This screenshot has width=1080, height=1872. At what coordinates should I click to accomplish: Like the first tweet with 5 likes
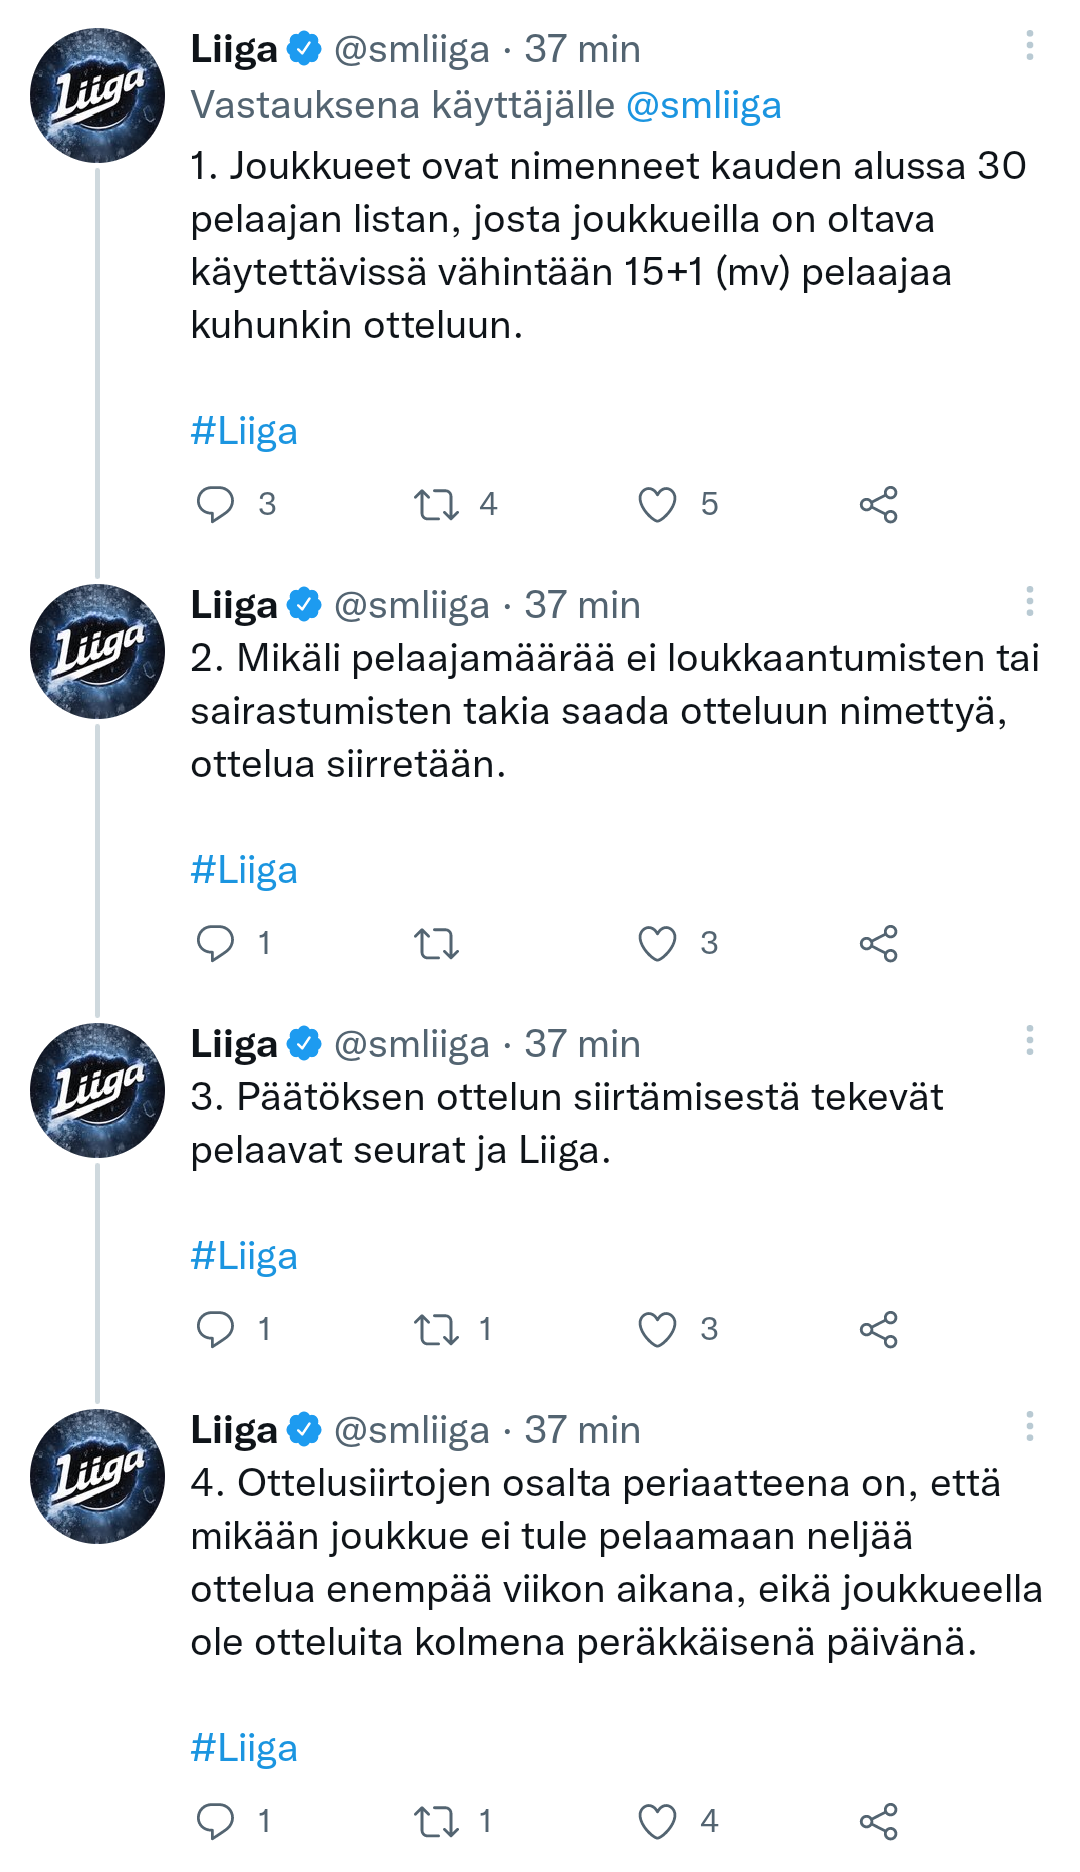[657, 504]
